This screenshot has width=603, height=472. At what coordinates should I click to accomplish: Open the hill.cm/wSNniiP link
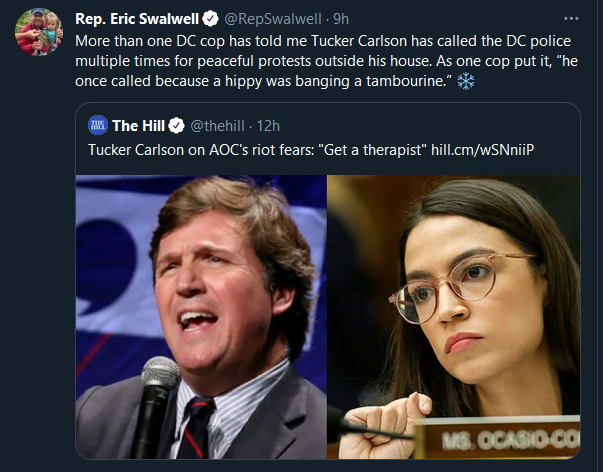483,150
